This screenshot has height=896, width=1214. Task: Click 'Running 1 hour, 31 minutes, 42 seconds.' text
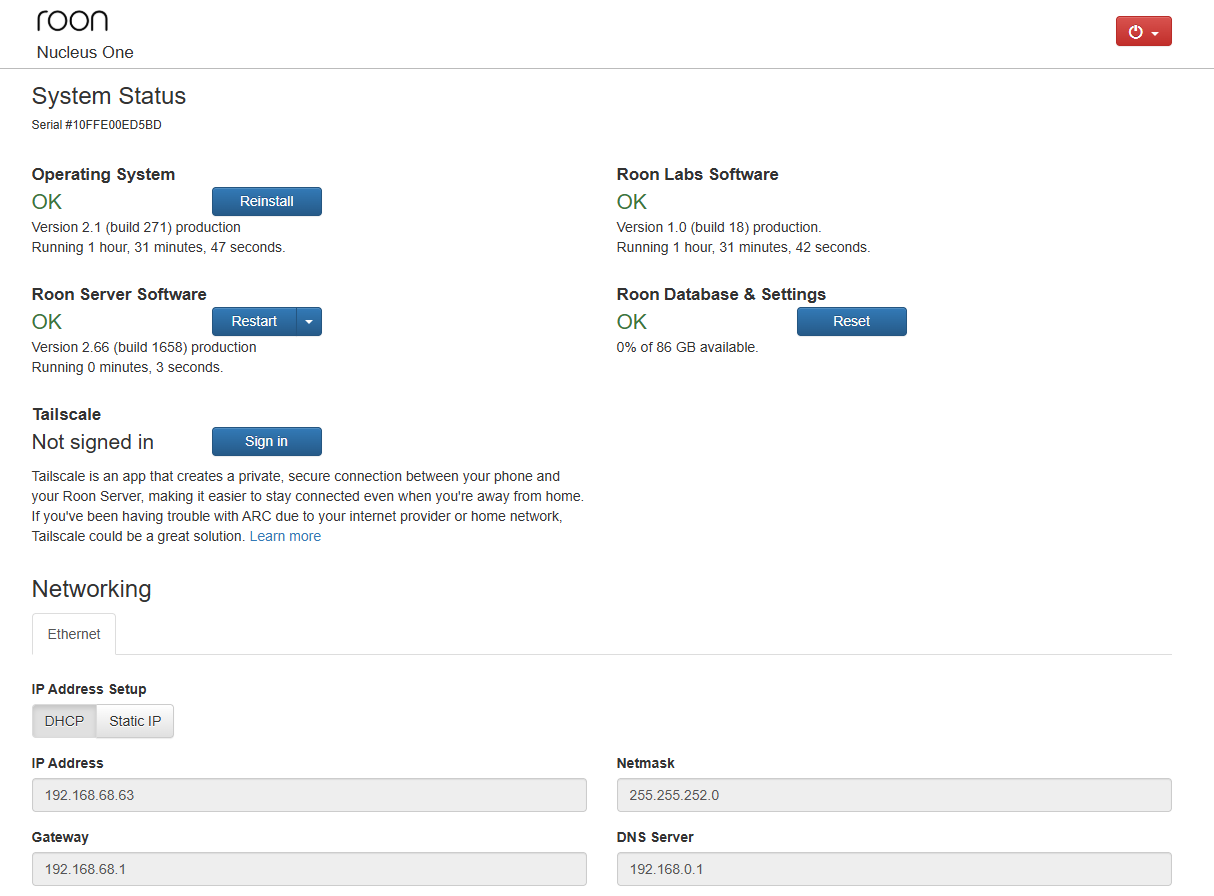(x=743, y=247)
